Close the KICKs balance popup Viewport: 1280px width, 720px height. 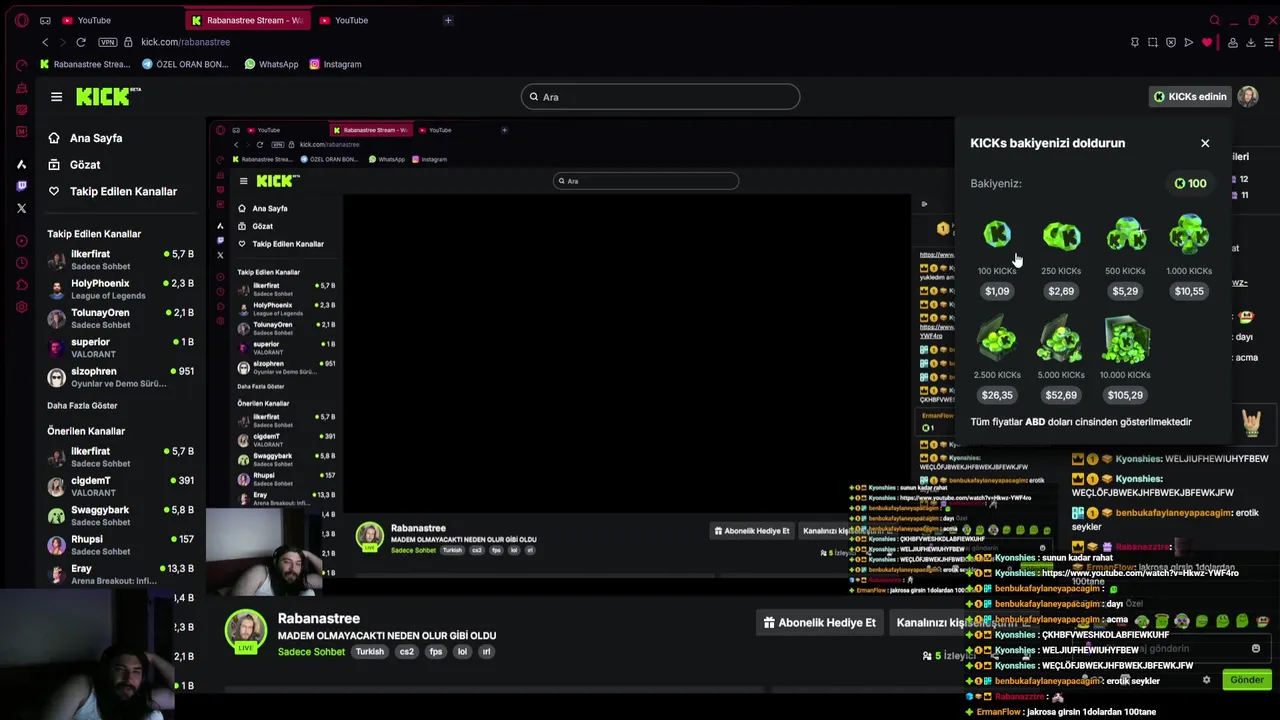(1205, 143)
